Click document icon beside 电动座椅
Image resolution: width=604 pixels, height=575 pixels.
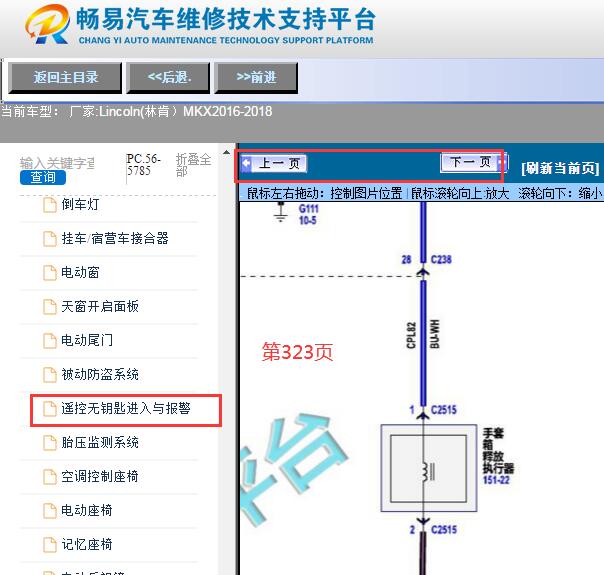point(49,511)
